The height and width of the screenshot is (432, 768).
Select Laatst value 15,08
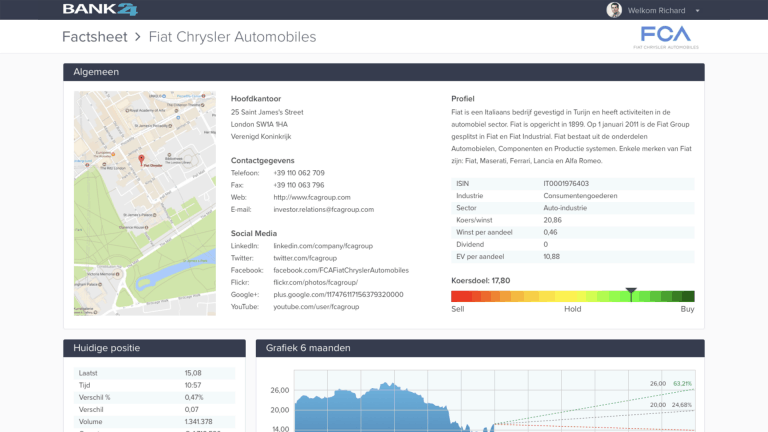193,373
